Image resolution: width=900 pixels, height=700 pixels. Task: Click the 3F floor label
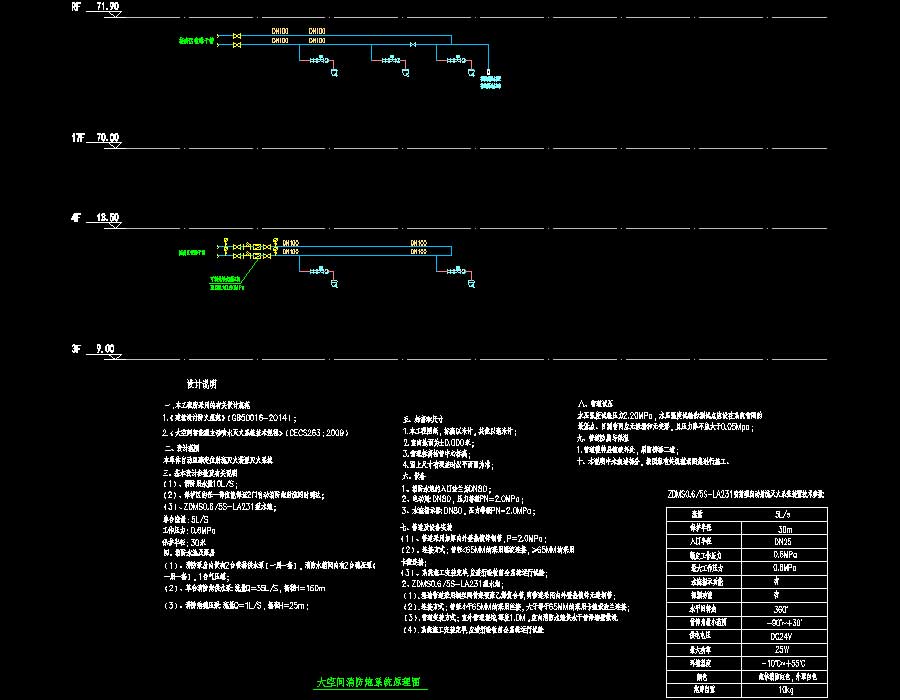[x=76, y=349]
